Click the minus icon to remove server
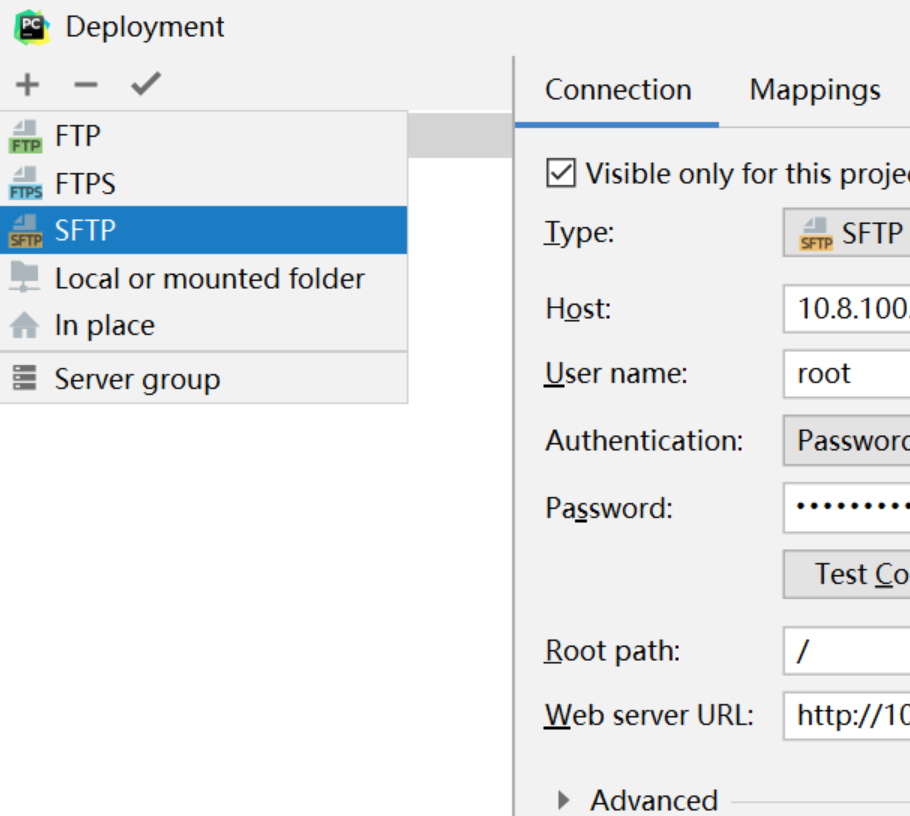Screen dimensions: 910x816 (86, 85)
